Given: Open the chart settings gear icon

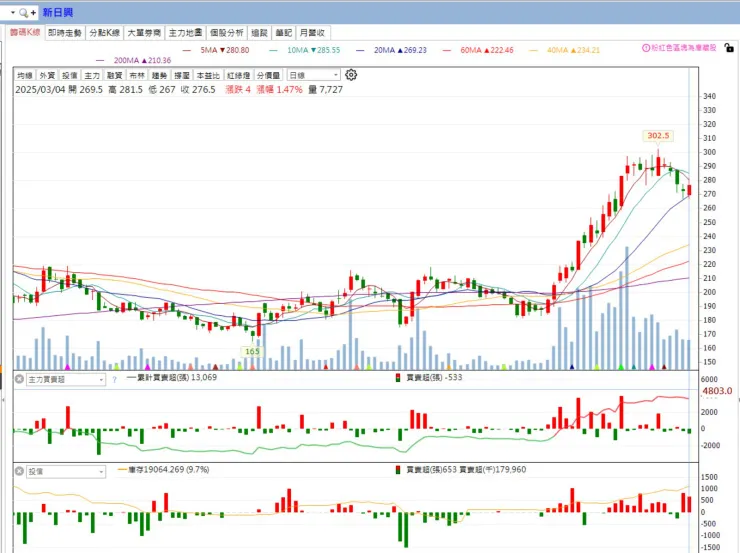Looking at the screenshot, I should click(x=351, y=75).
